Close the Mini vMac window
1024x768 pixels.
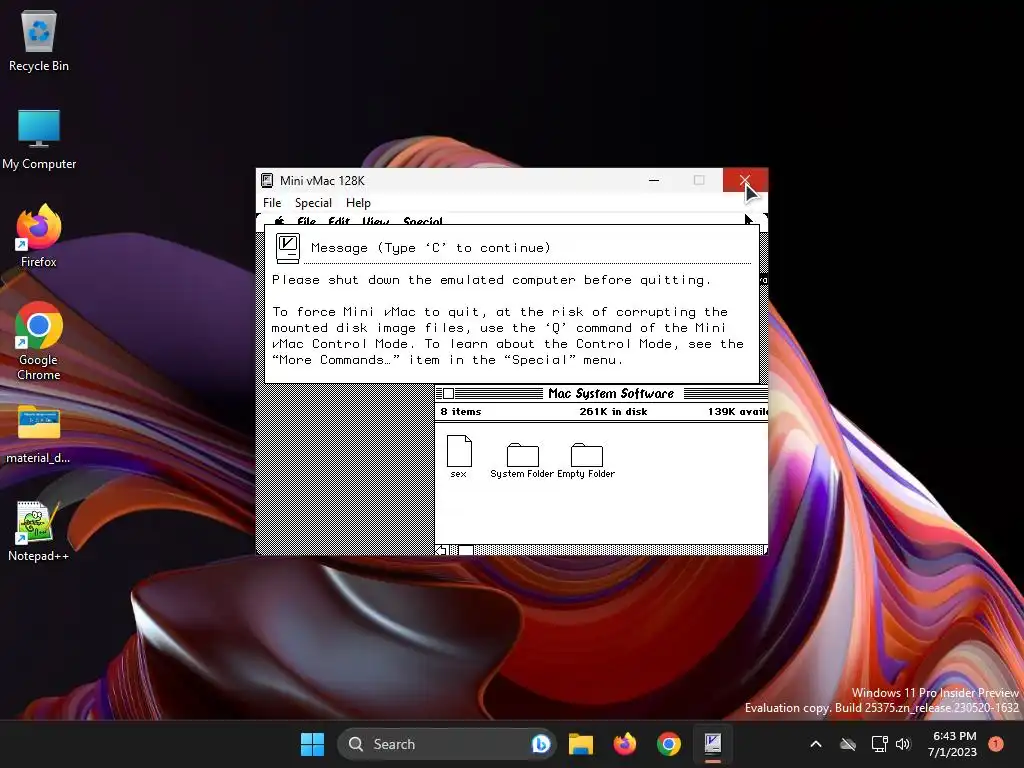pyautogui.click(x=745, y=180)
